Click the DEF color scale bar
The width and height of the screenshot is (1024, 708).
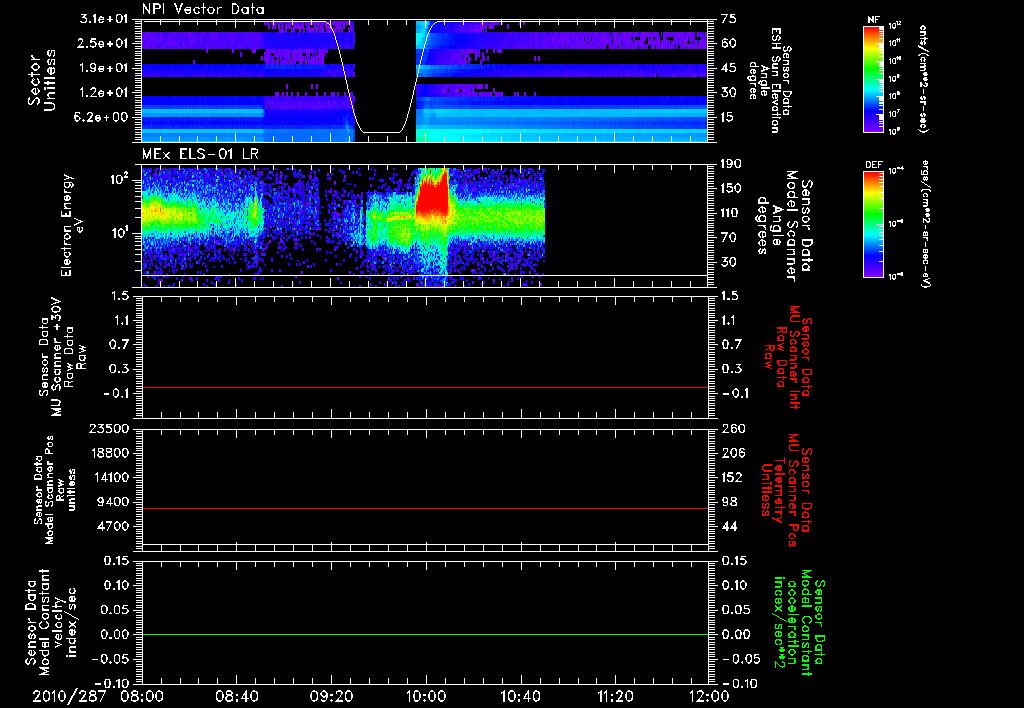tap(873, 224)
